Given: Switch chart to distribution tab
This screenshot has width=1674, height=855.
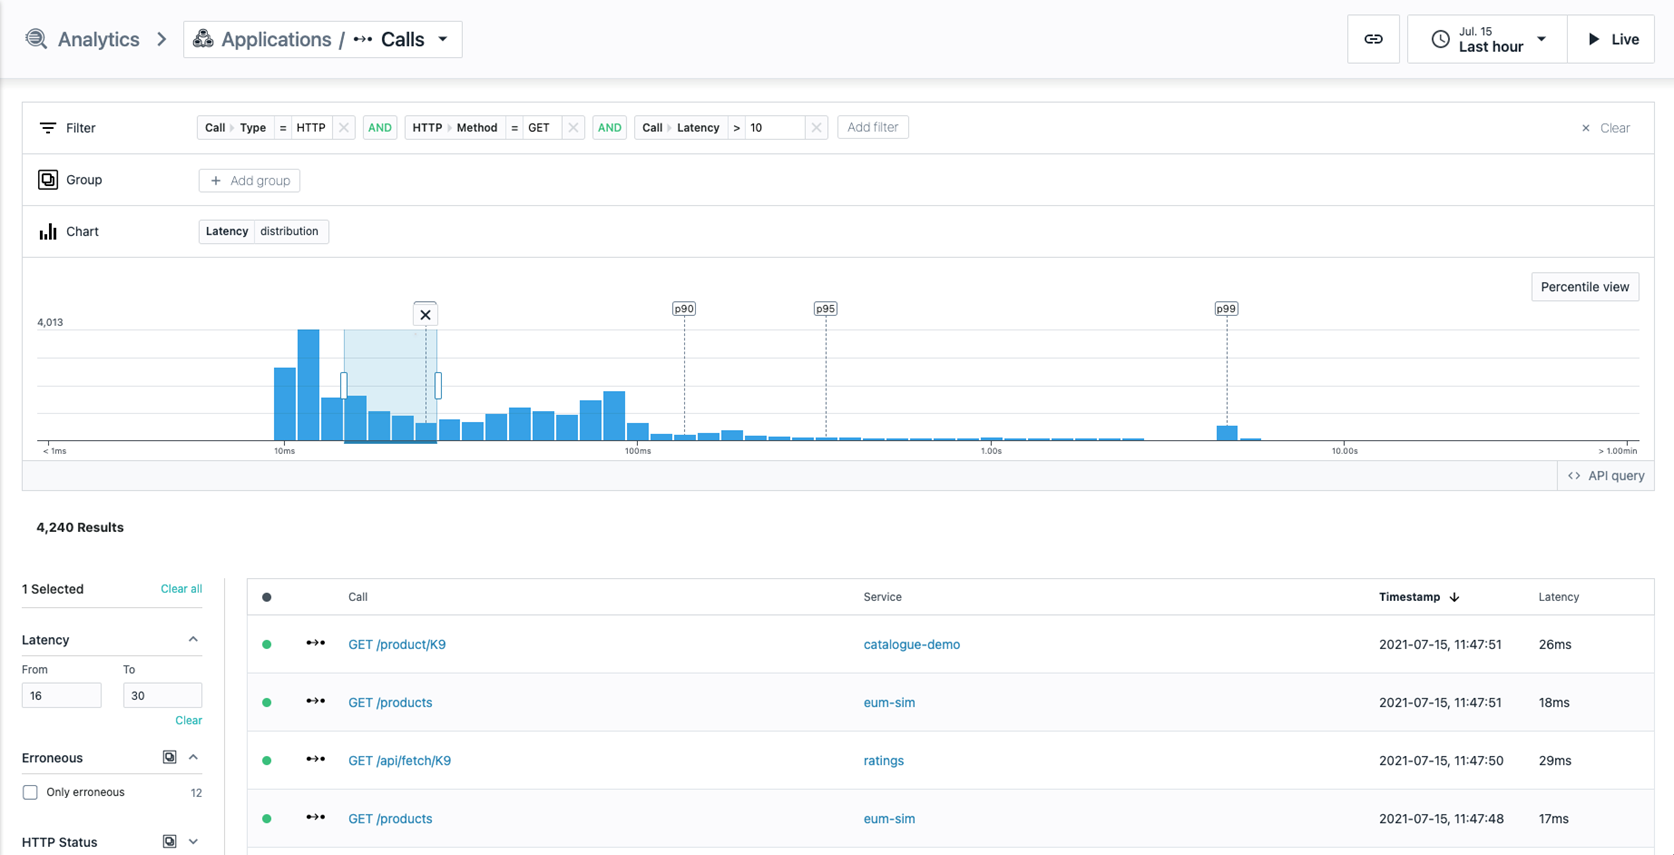Looking at the screenshot, I should (289, 231).
